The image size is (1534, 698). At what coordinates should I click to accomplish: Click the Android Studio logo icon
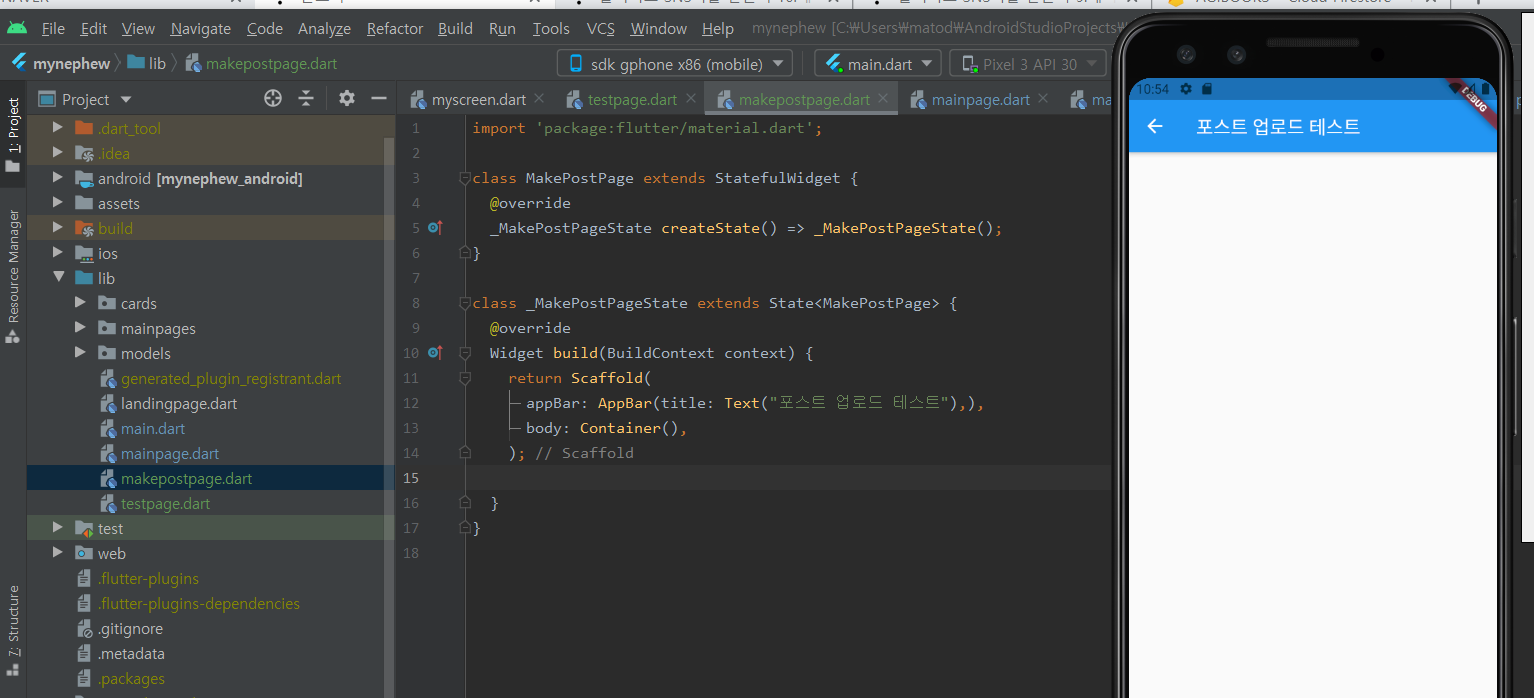tap(17, 29)
